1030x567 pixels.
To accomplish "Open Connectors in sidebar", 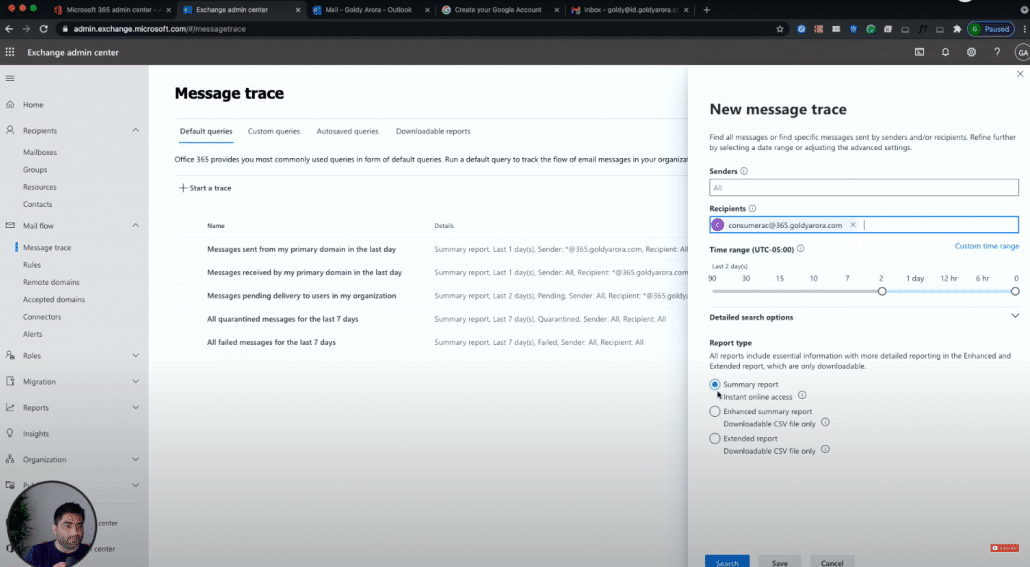I will (x=42, y=317).
